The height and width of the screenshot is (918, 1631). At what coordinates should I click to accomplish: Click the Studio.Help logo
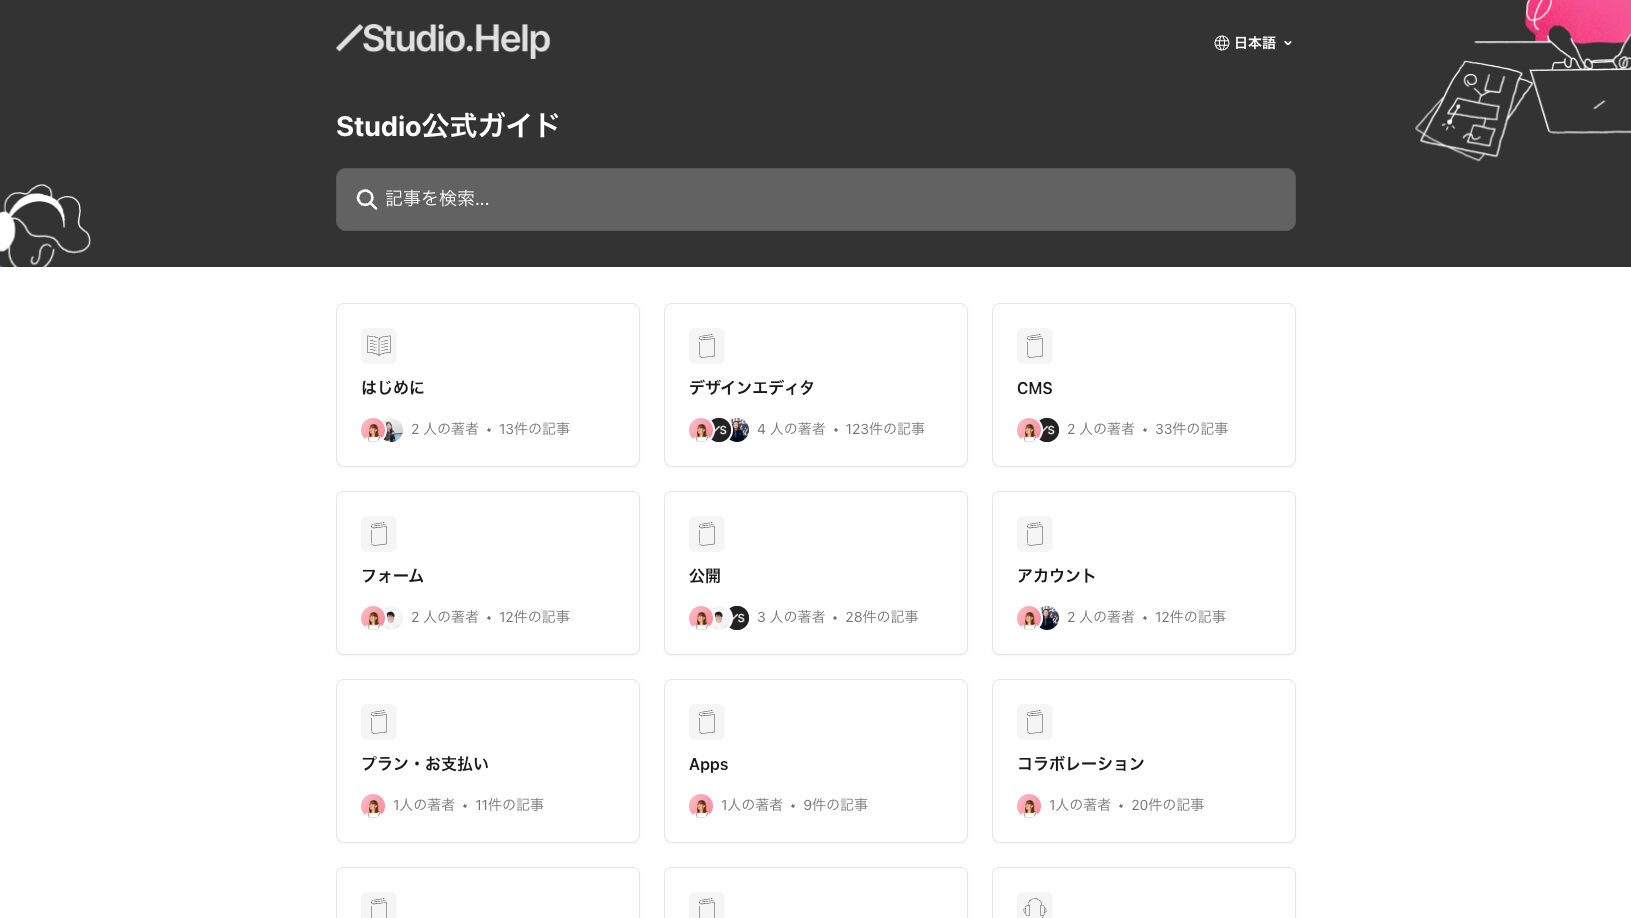[443, 39]
